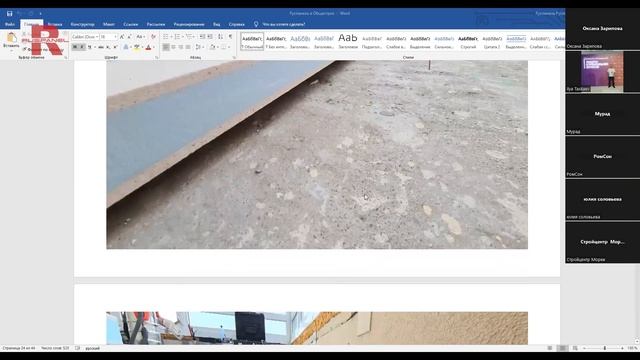Open the Шрифт dialog launcher
Image resolution: width=640 pixels, height=360 pixels.
[x=157, y=58]
